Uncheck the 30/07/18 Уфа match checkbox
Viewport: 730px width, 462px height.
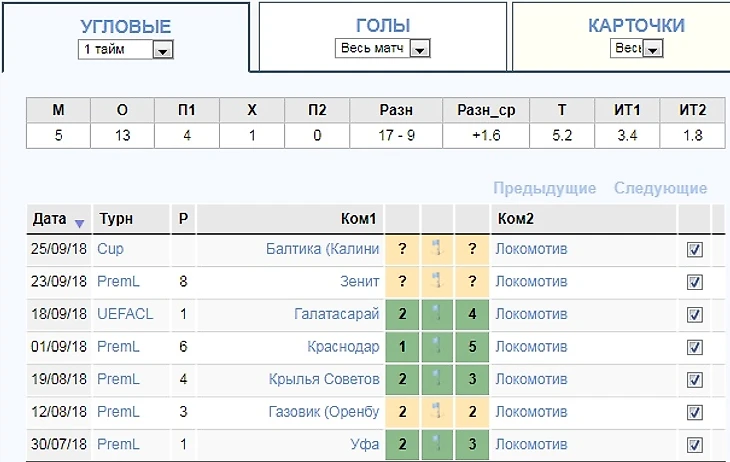tap(695, 444)
